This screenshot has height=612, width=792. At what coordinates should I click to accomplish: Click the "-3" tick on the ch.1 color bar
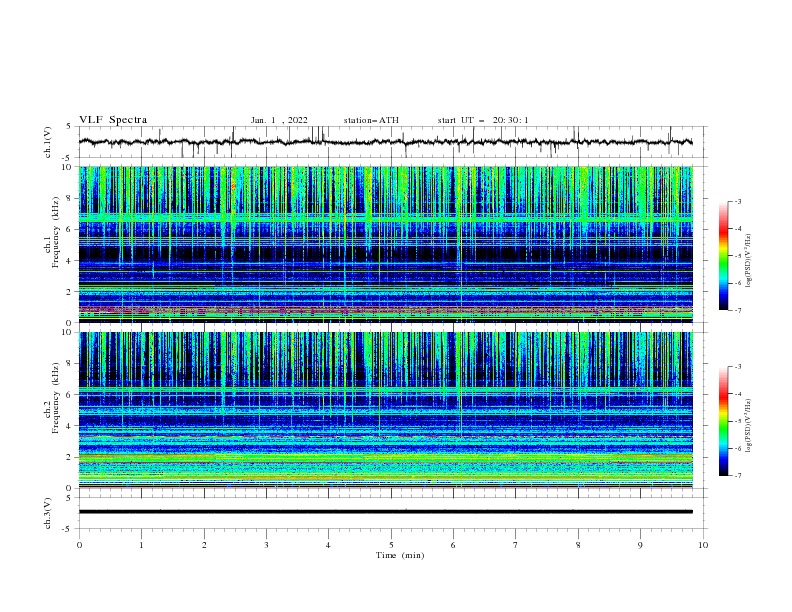coord(737,201)
